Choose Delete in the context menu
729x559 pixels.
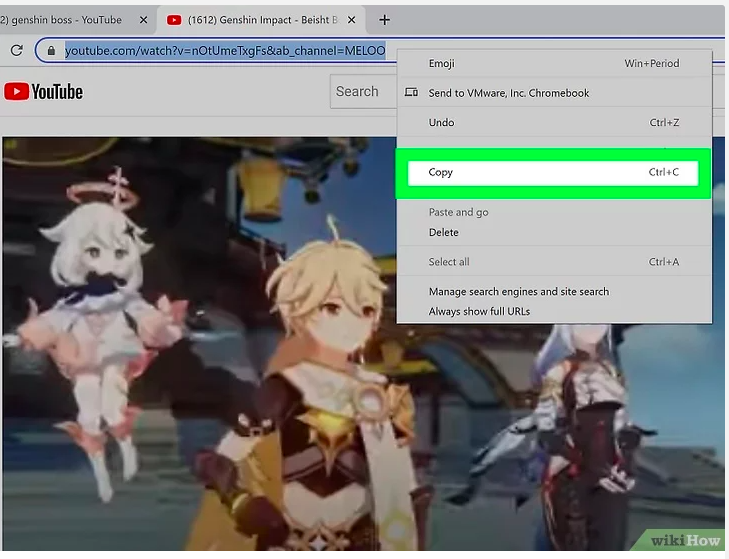(x=554, y=232)
